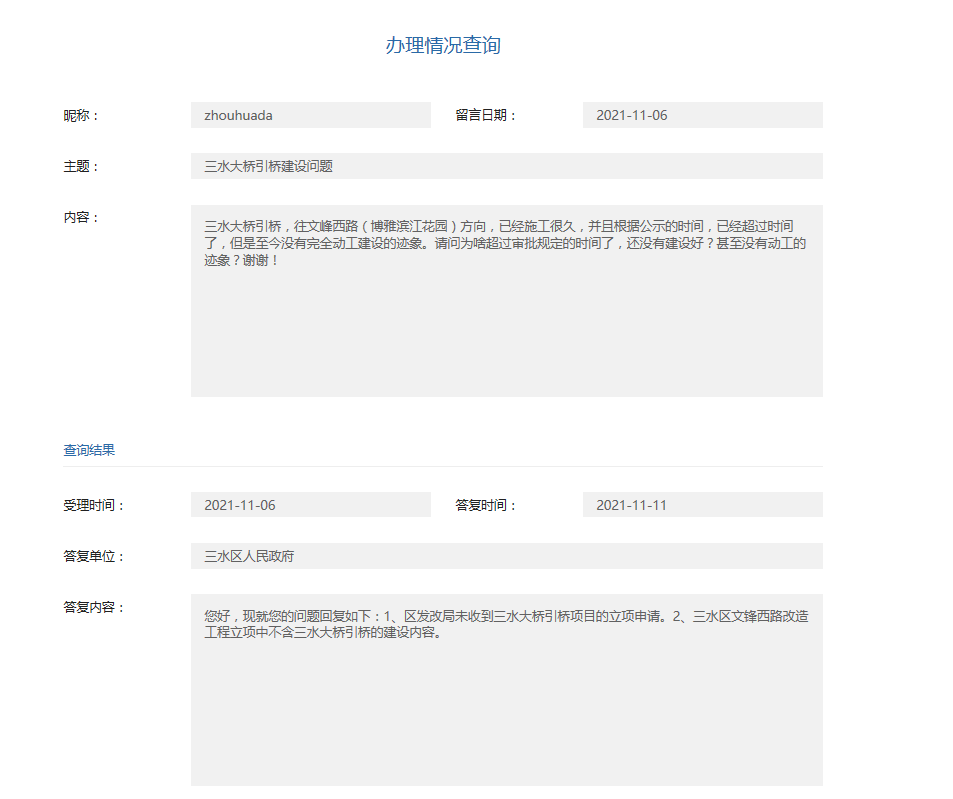Screen dimensions: 953x799
Task: Click the 查询结果 section heading
Action: [89, 450]
